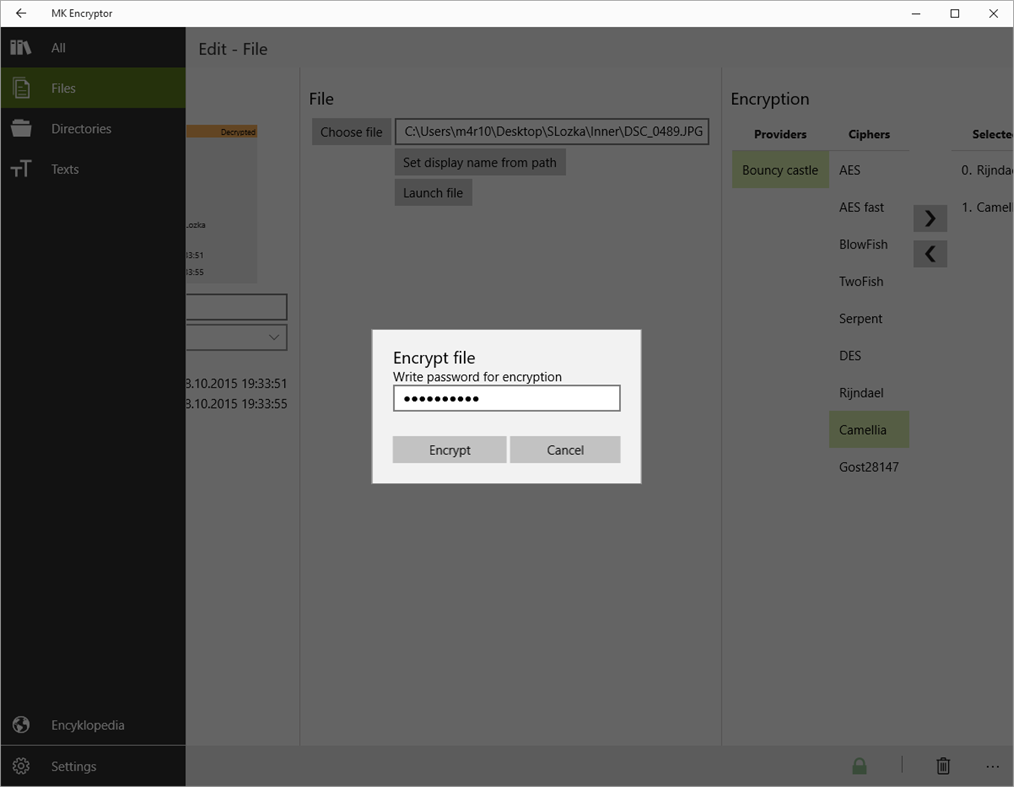Click the encryption password field
The image size is (1014, 787).
click(506, 398)
